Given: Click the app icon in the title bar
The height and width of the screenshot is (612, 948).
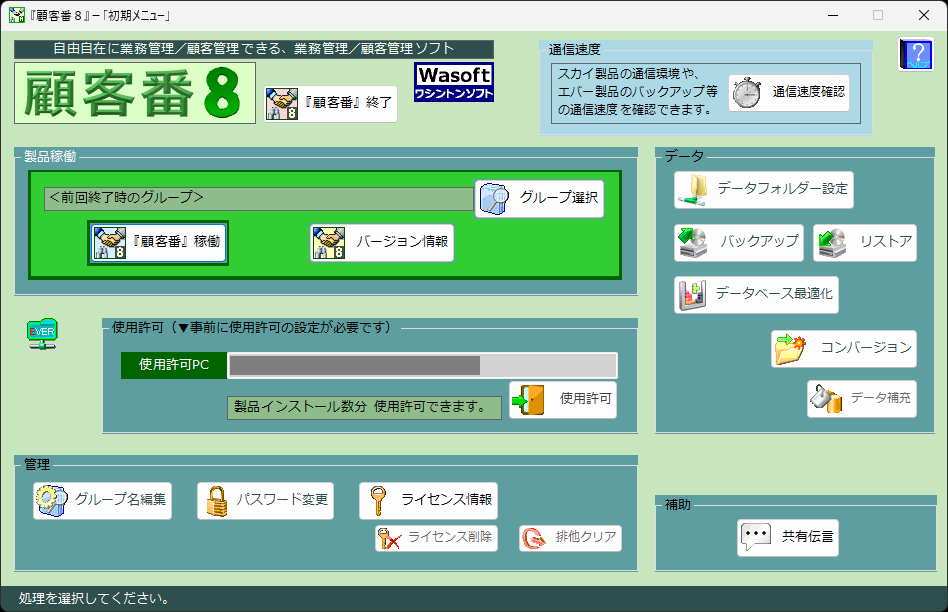Looking at the screenshot, I should click(x=17, y=15).
